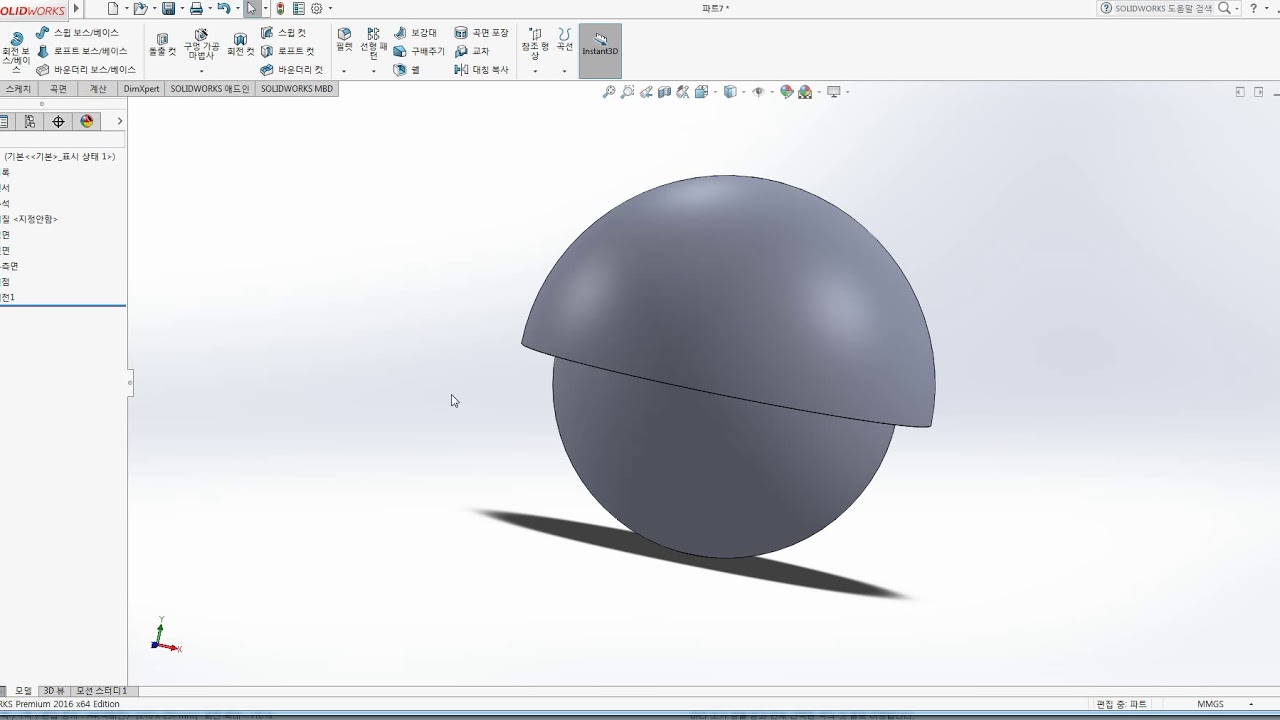Image resolution: width=1280 pixels, height=720 pixels.
Task: Select the 대칭 복사 tool
Action: tap(481, 70)
